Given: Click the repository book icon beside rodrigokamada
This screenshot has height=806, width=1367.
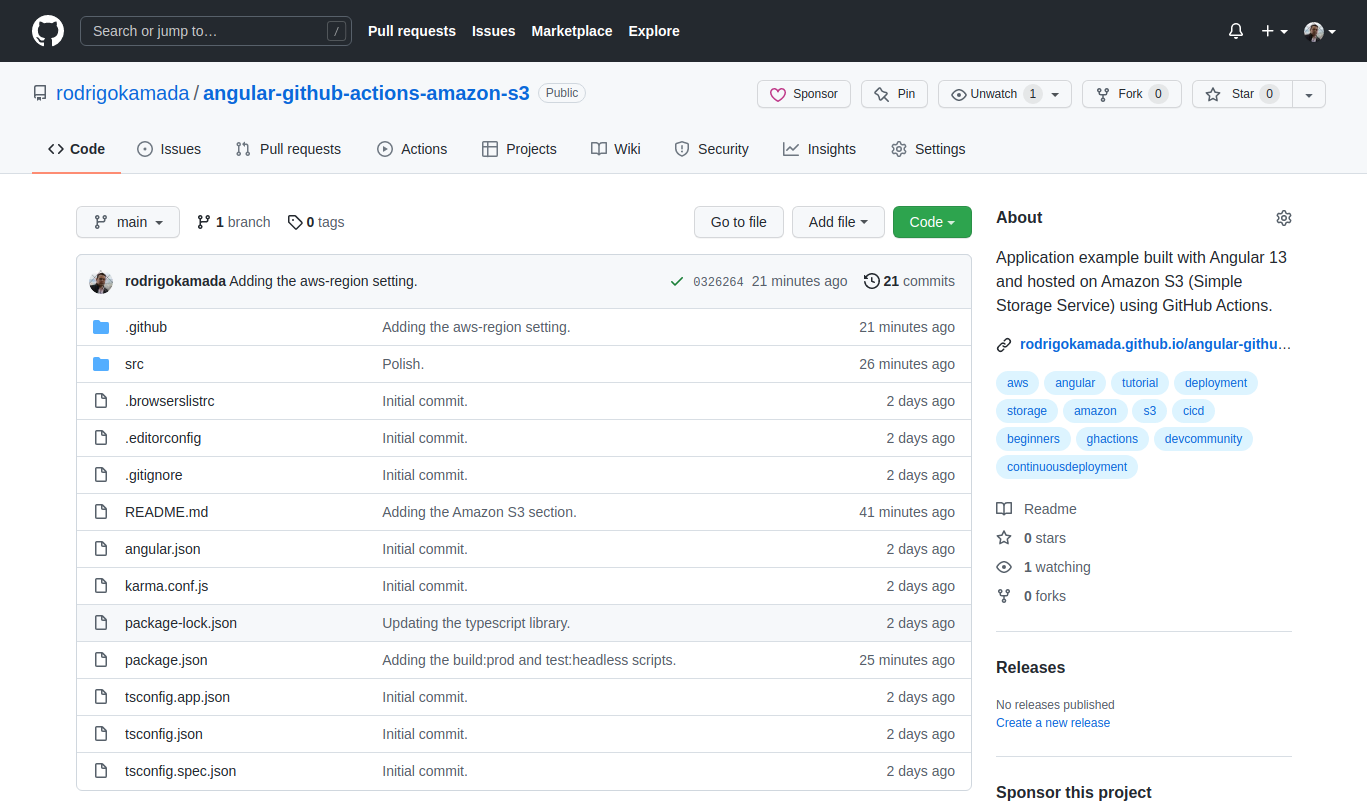Looking at the screenshot, I should pyautogui.click(x=40, y=92).
